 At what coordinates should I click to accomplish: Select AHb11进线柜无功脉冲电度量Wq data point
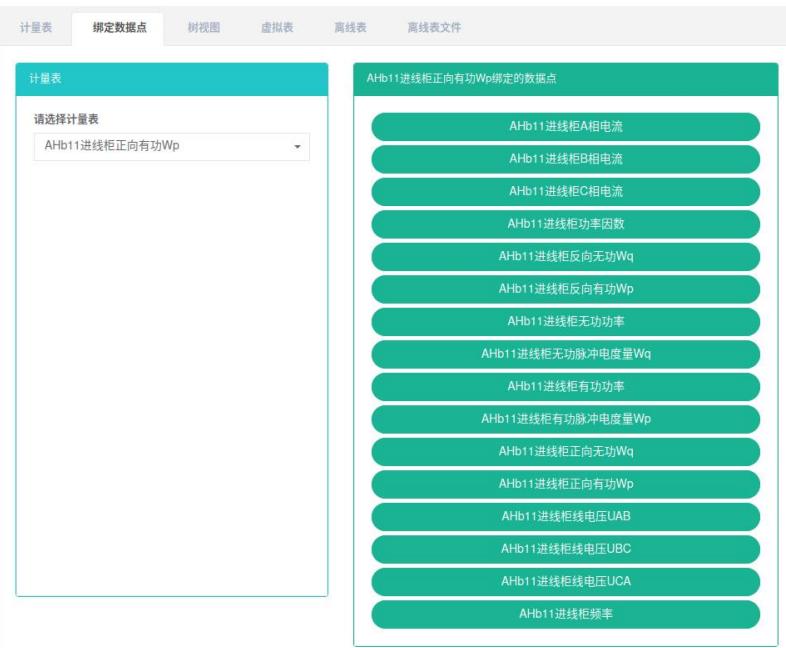tap(565, 354)
